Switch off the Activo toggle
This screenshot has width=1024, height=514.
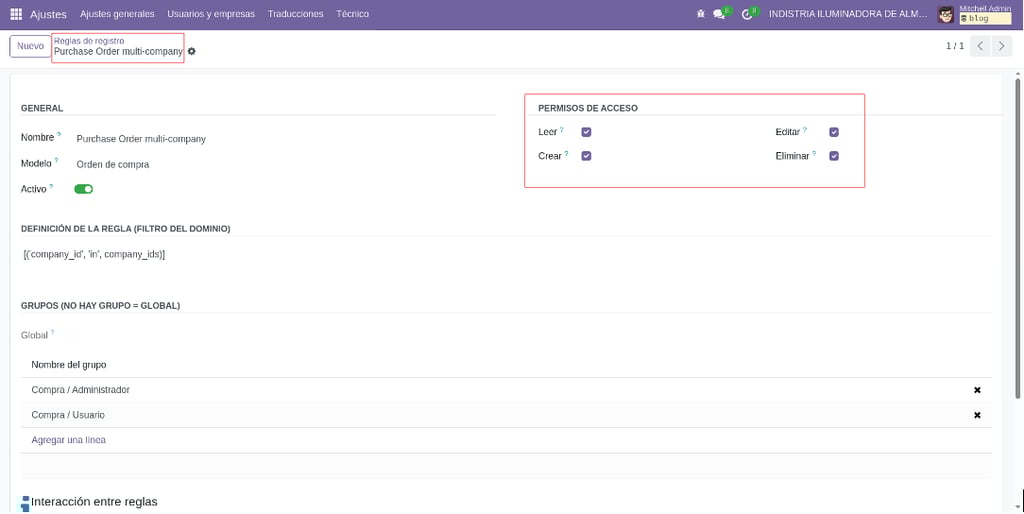pos(84,189)
